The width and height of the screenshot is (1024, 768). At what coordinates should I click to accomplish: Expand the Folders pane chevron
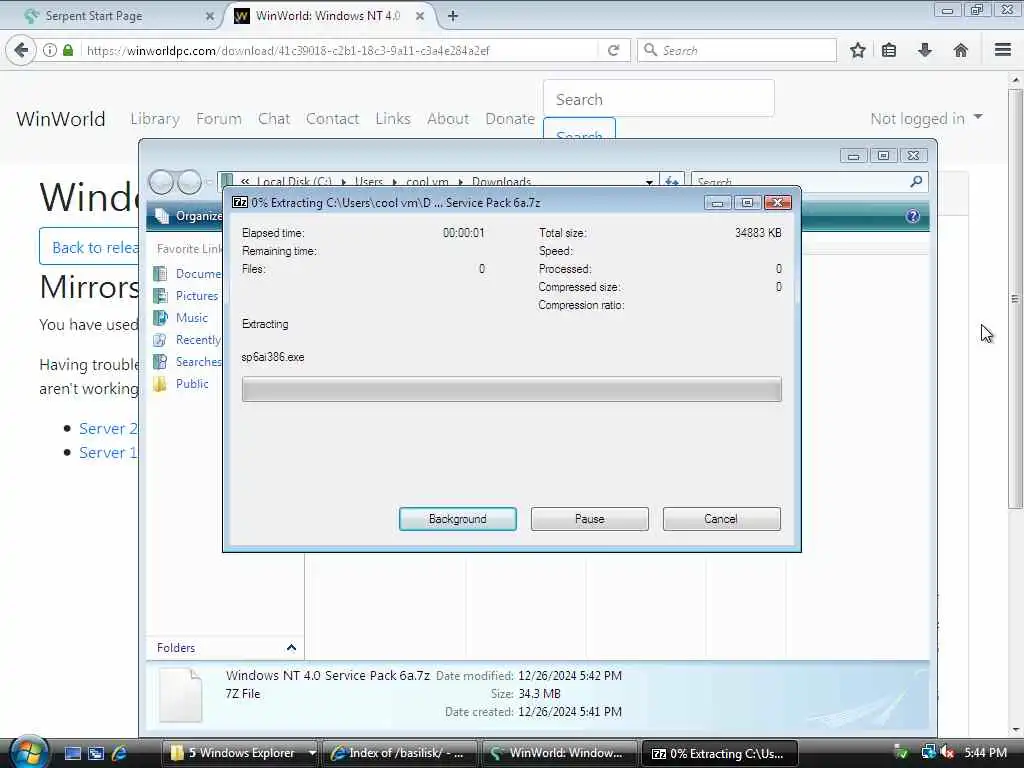pyautogui.click(x=291, y=648)
